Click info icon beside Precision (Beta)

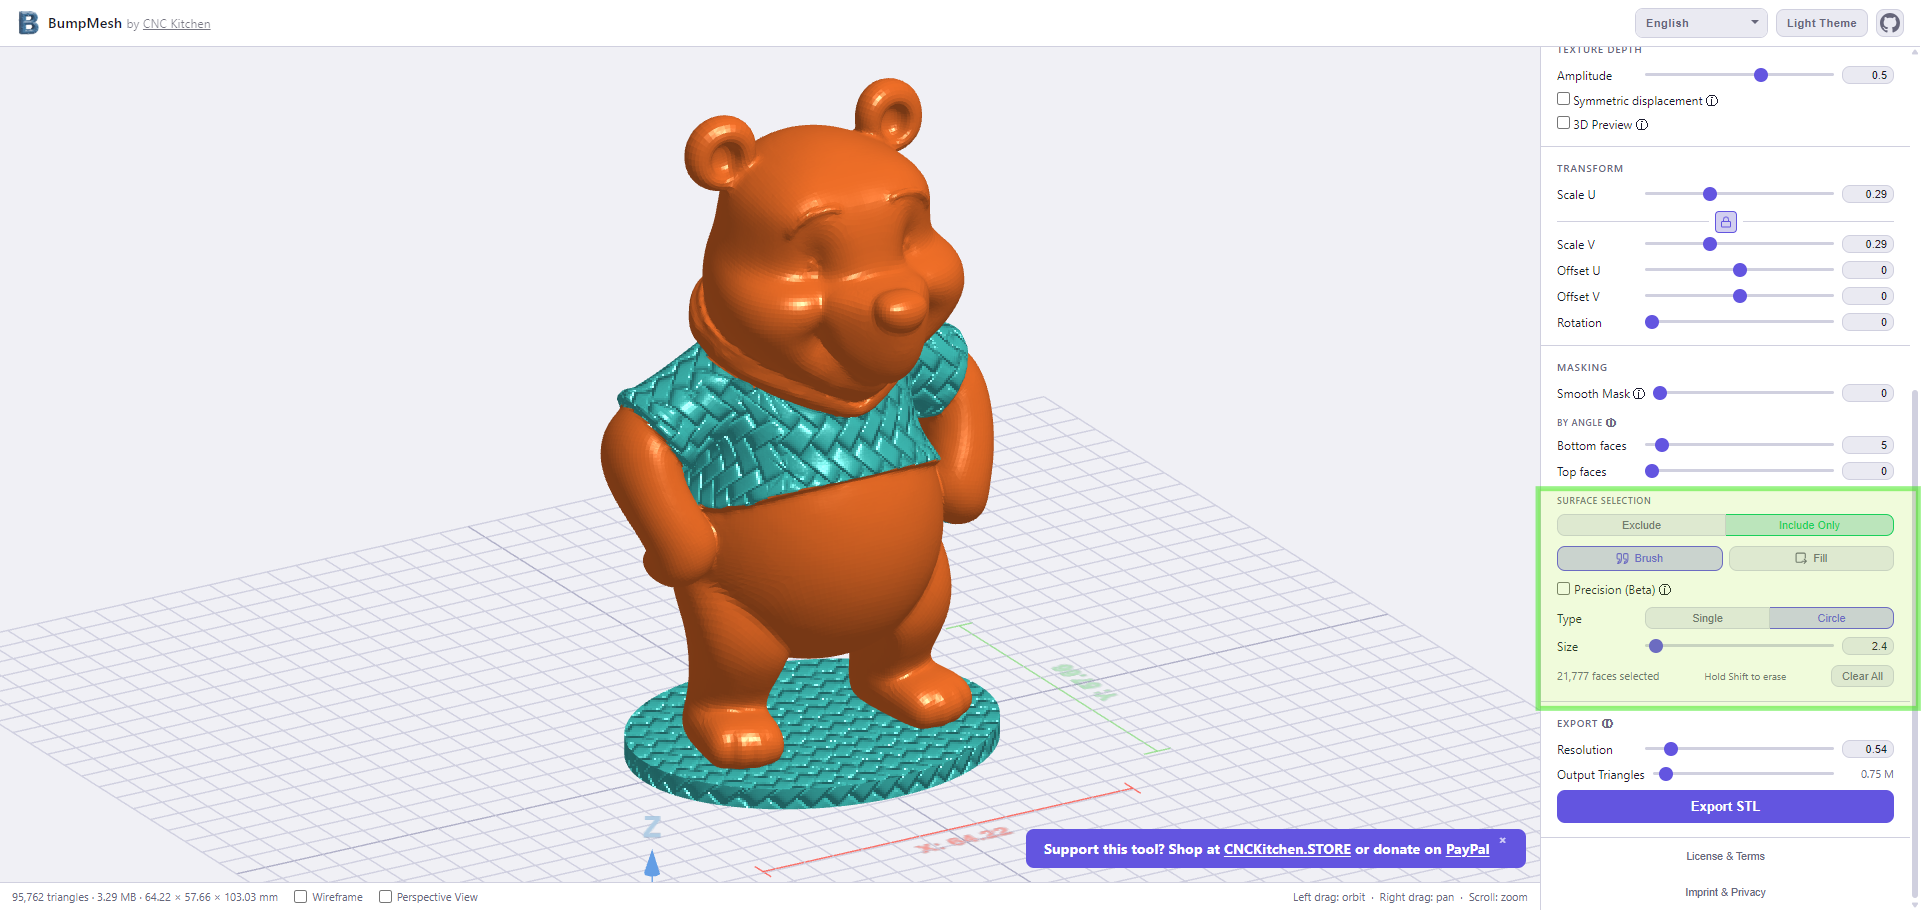(x=1665, y=590)
